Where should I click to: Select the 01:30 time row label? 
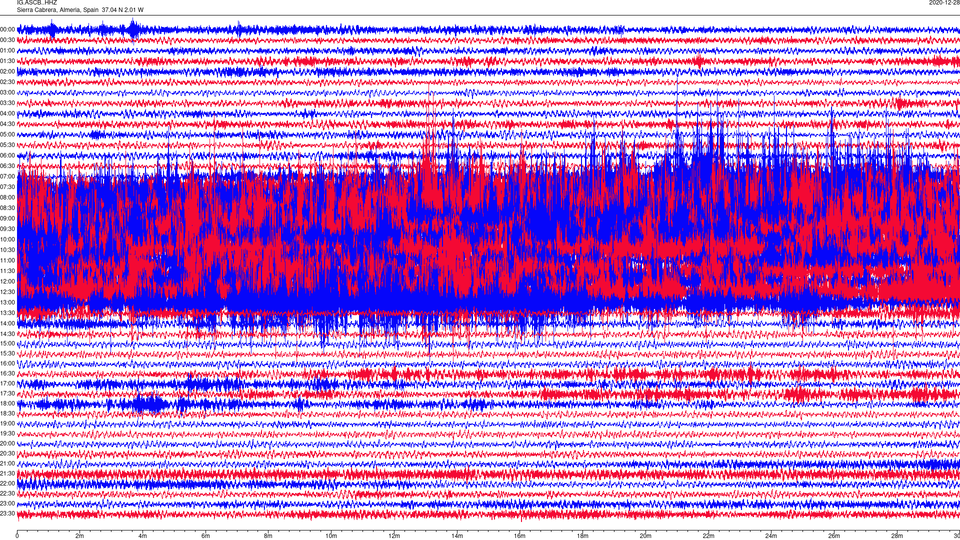click(x=8, y=61)
